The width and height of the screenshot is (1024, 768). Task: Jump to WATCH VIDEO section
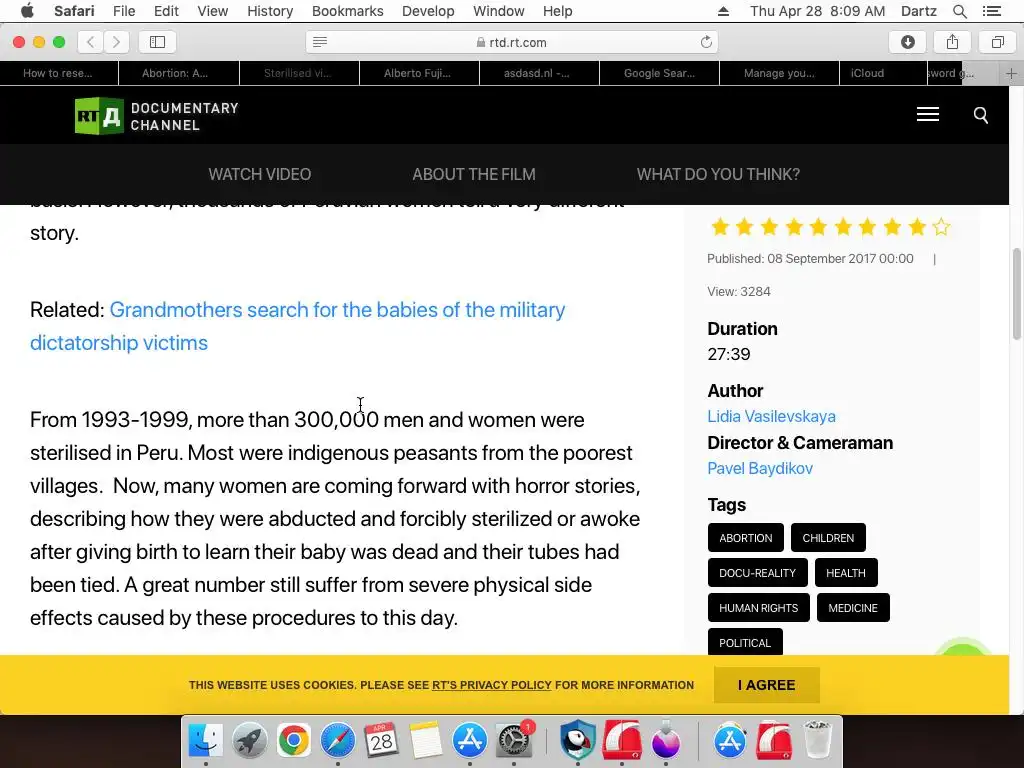[259, 174]
